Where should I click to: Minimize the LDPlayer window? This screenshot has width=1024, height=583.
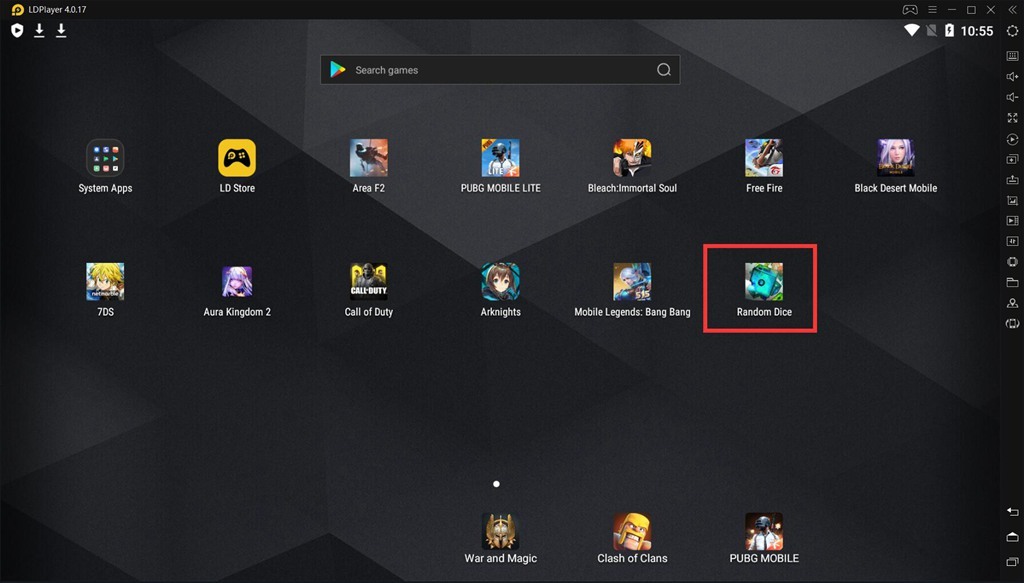(952, 10)
